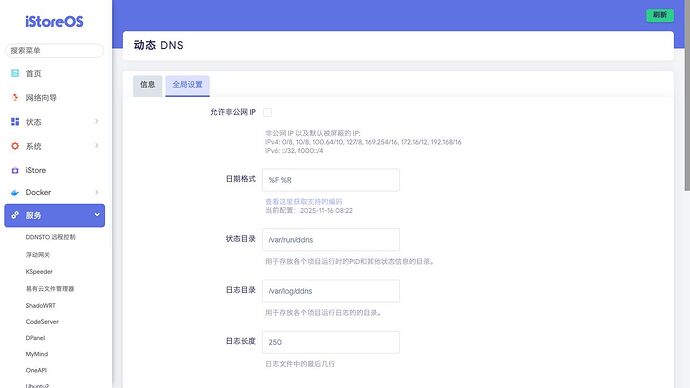Click the iStore shop icon
Image resolution: width=690 pixels, height=388 pixels.
point(15,170)
